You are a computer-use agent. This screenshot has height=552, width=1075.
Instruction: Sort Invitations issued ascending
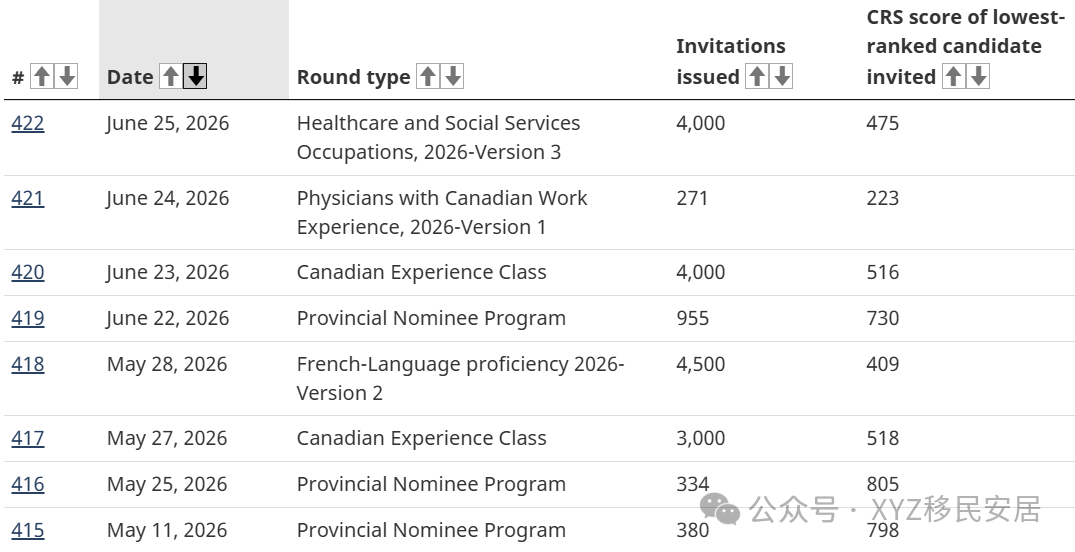pyautogui.click(x=757, y=76)
